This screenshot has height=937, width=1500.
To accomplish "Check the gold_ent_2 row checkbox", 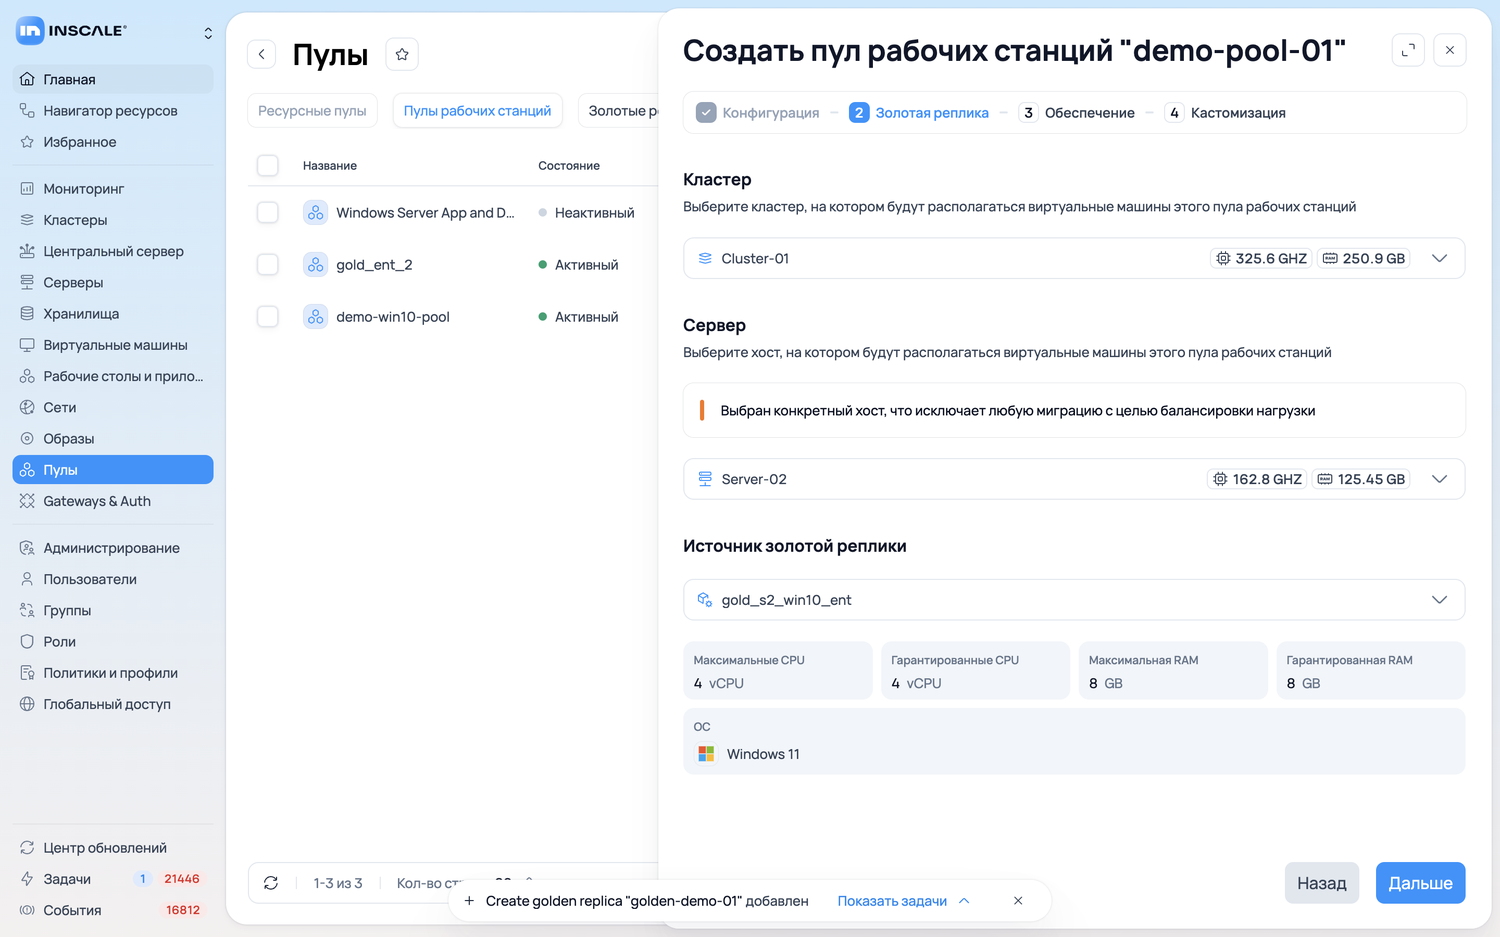I will [268, 264].
